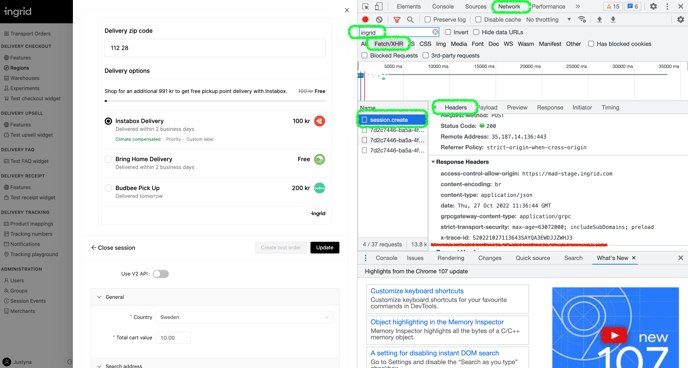Open the Rendering drawer tab
Screen dimensions: 688x368
click(451, 258)
